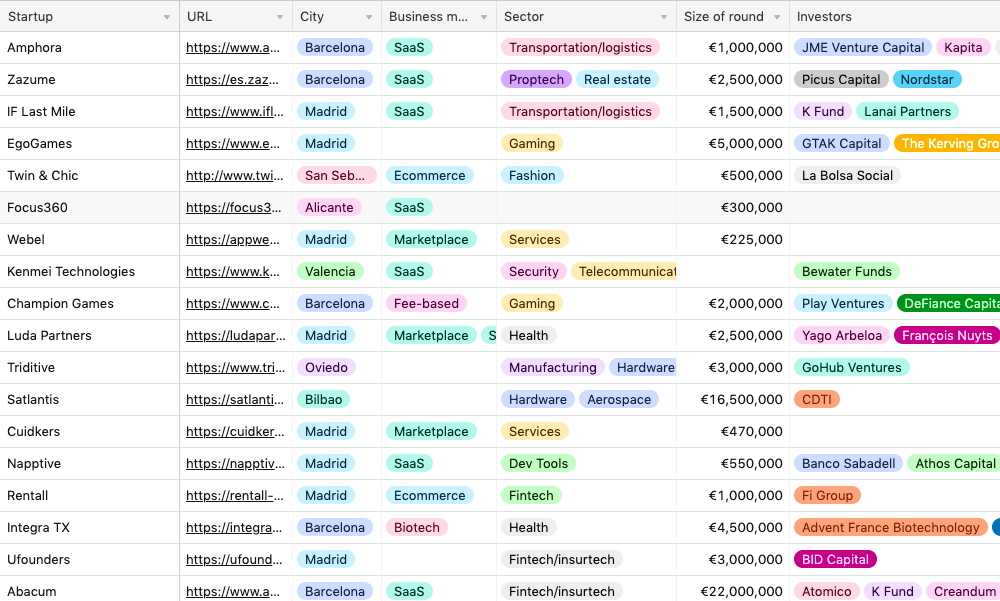Click Fintech tag in Rentall row
This screenshot has height=601, width=1000.
pyautogui.click(x=531, y=495)
